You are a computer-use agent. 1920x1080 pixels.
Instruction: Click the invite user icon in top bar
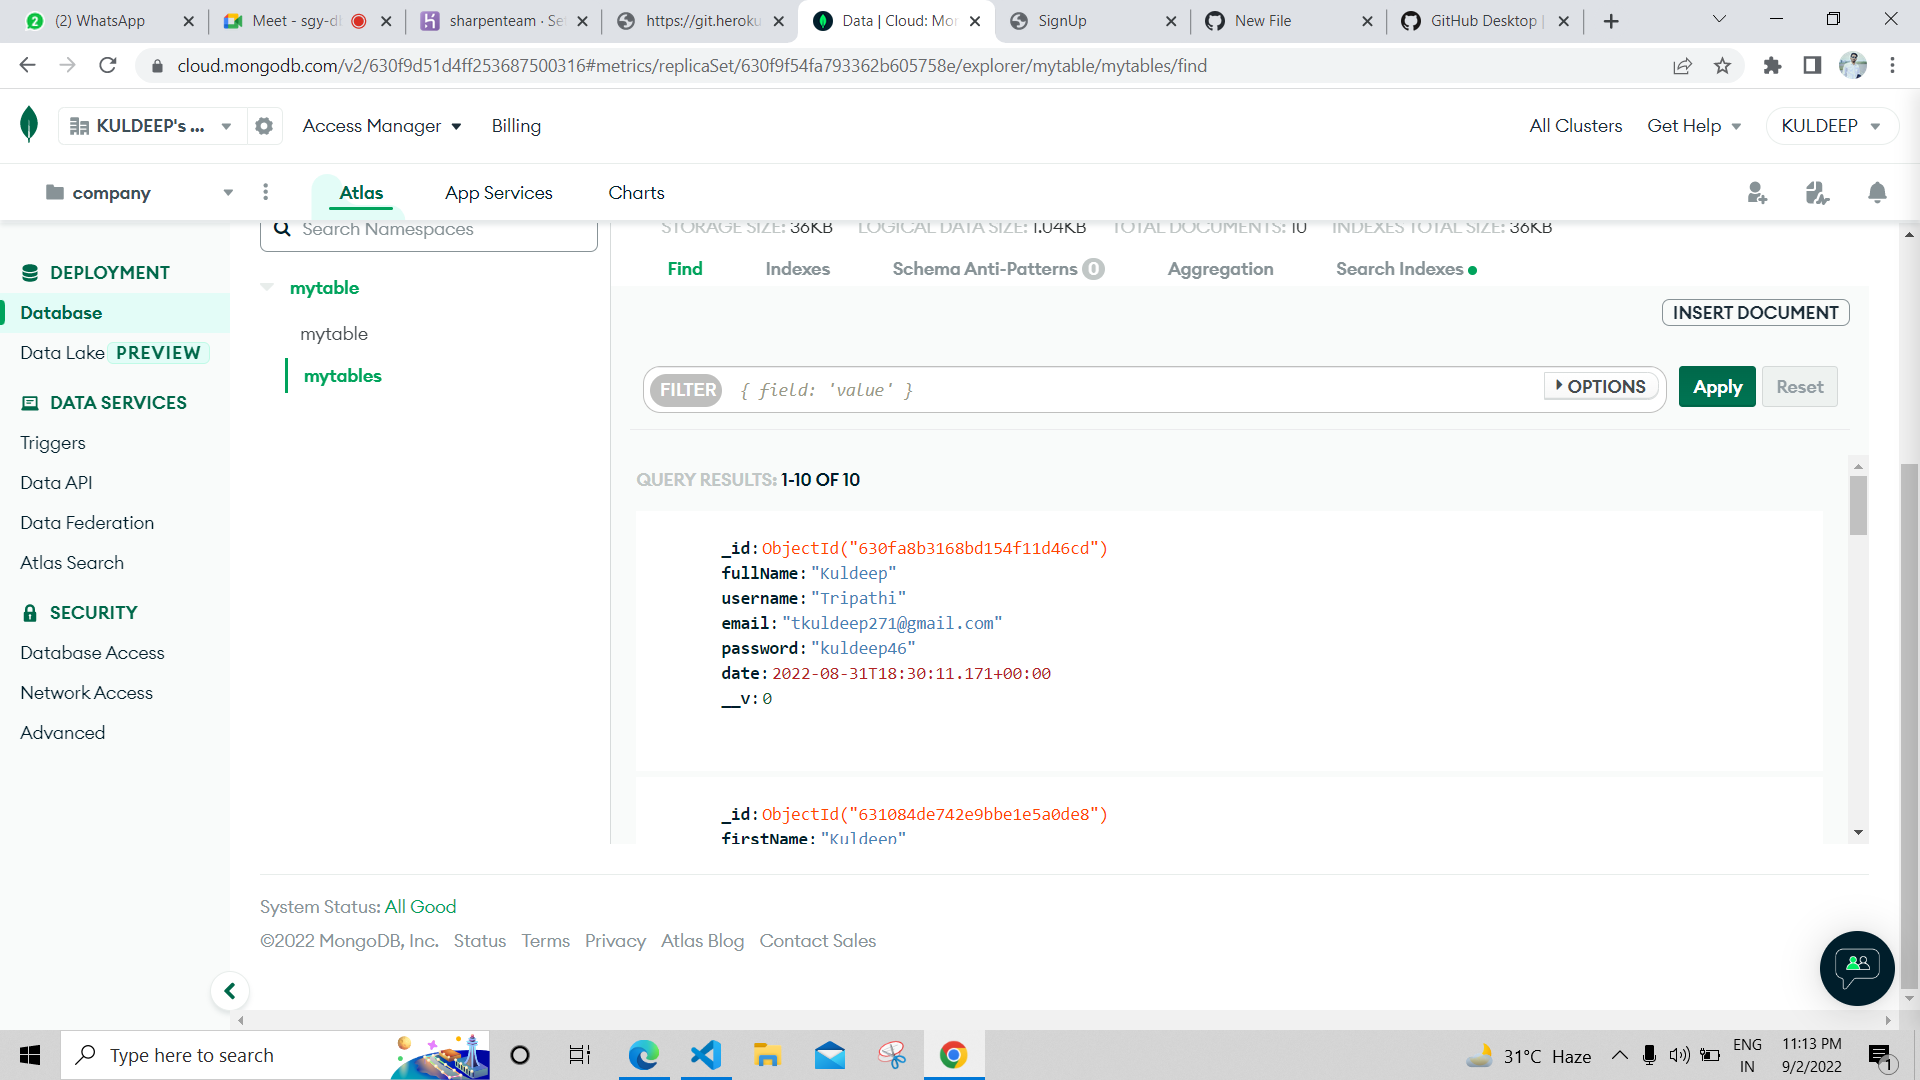[x=1758, y=193]
